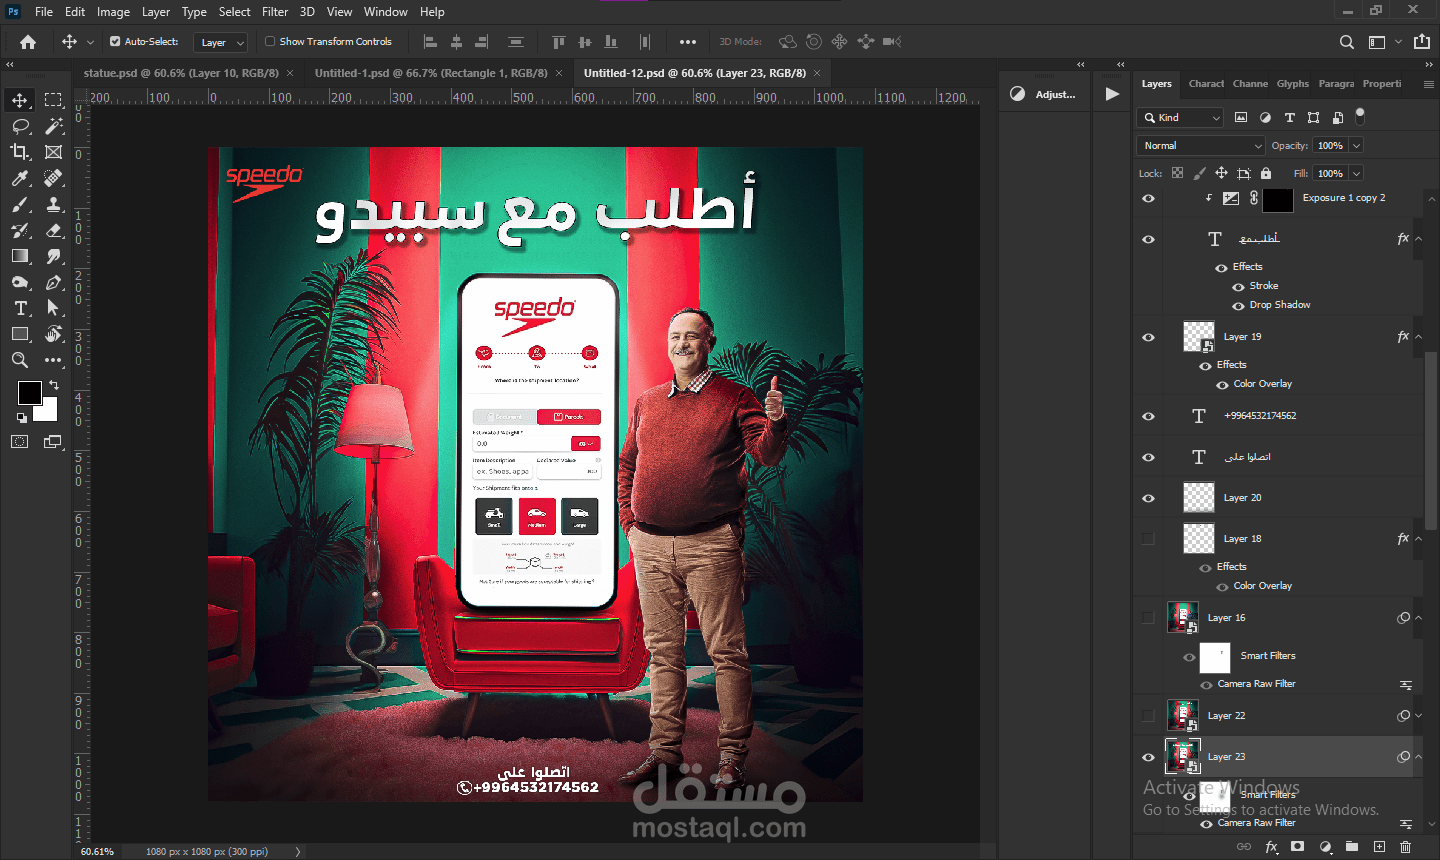Collapse Layer 18 effects arrow
The height and width of the screenshot is (860, 1440).
[x=1418, y=539]
